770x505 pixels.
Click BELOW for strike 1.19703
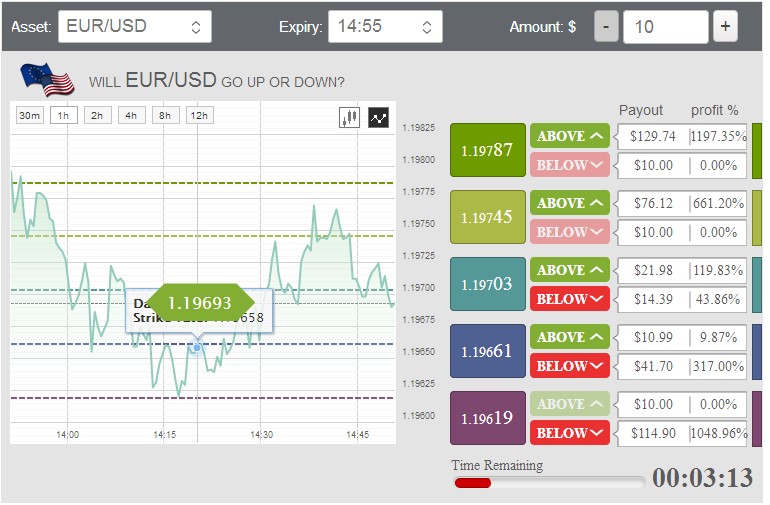(570, 299)
